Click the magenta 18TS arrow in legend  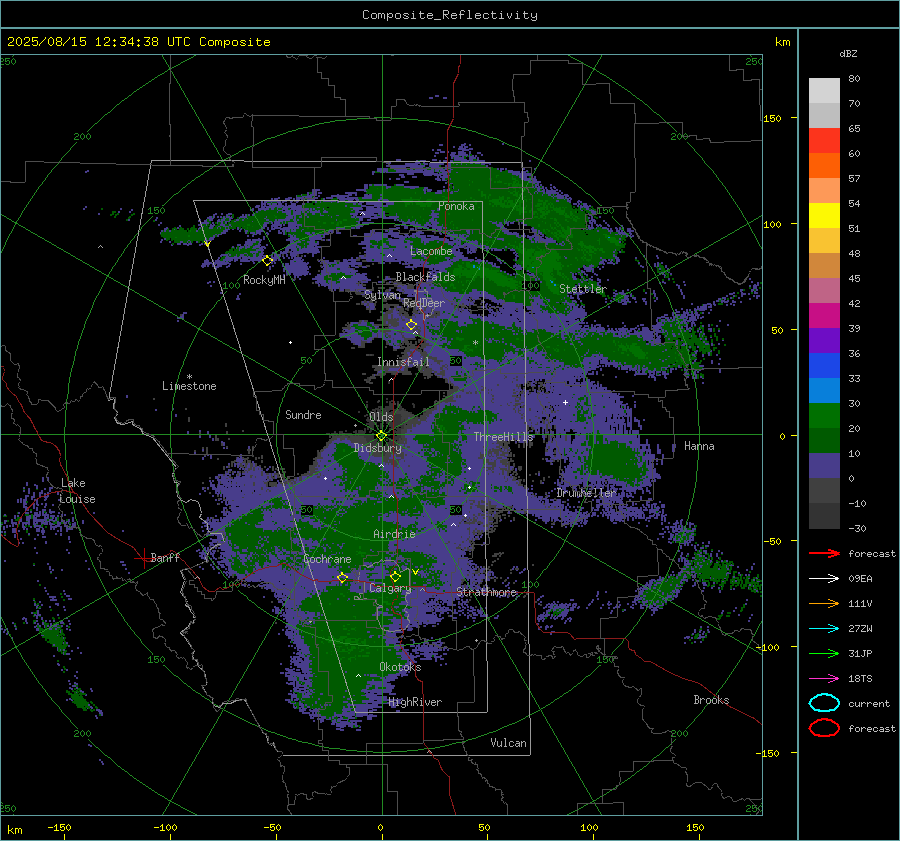(824, 679)
